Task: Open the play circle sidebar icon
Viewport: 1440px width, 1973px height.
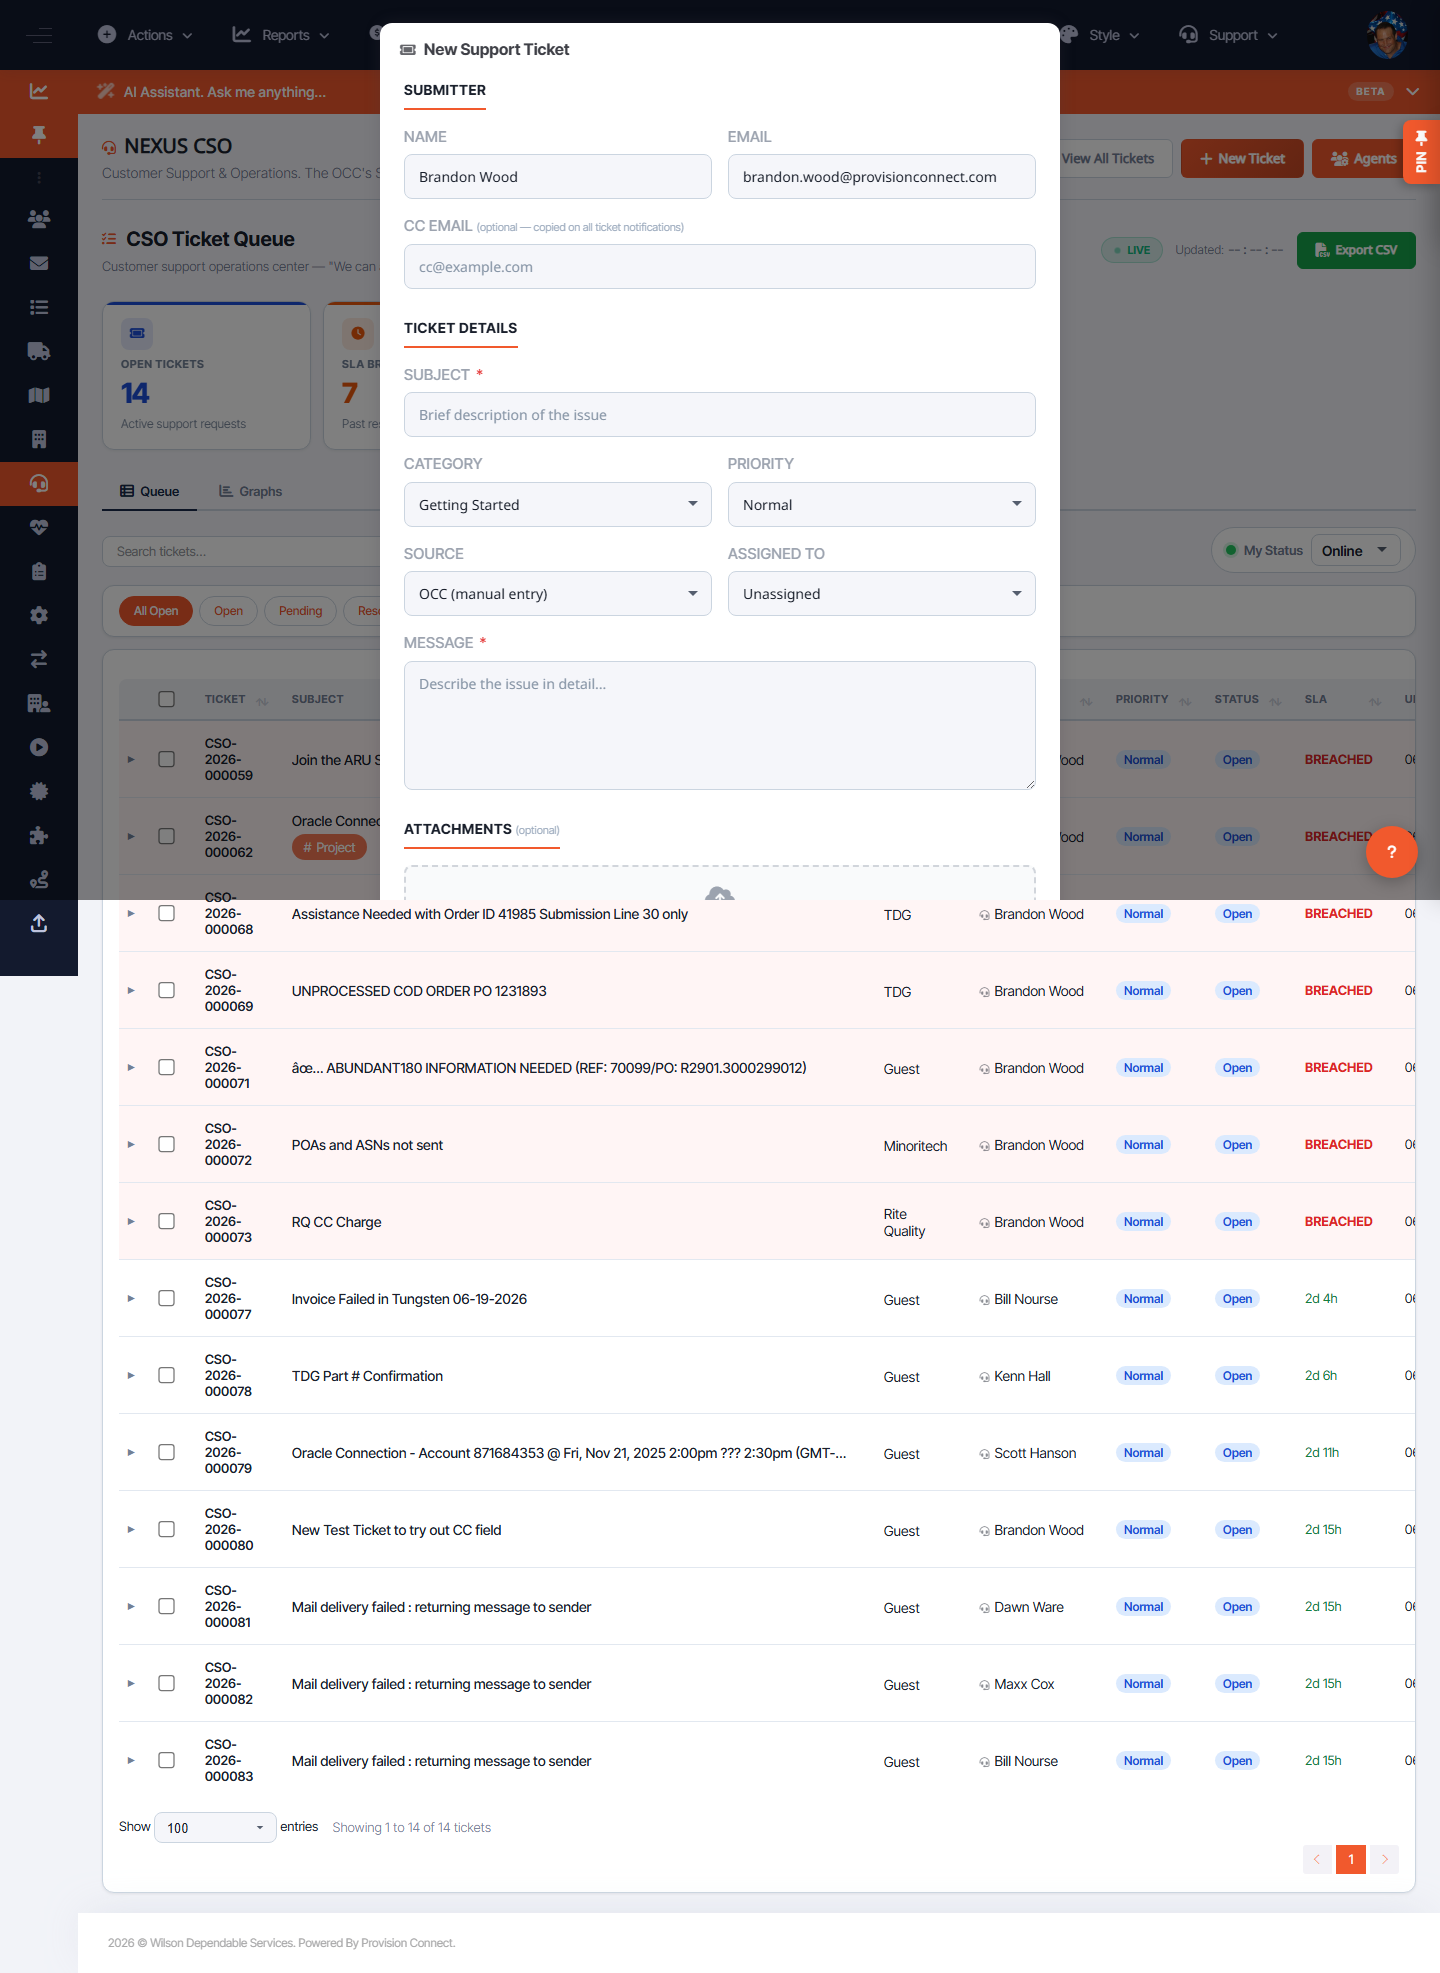Action: (x=39, y=747)
